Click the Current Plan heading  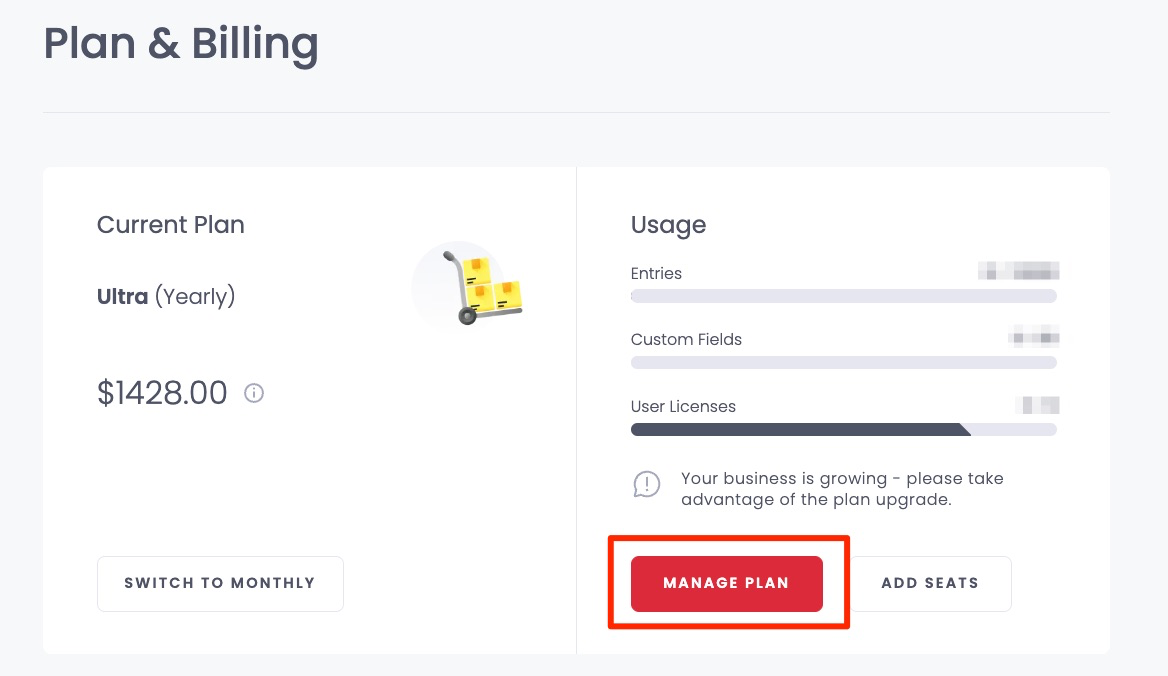pyautogui.click(x=171, y=225)
